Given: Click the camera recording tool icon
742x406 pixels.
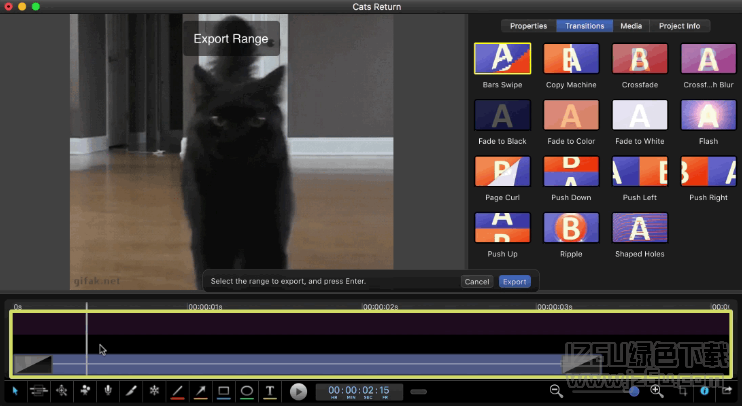Looking at the screenshot, I should (85, 391).
